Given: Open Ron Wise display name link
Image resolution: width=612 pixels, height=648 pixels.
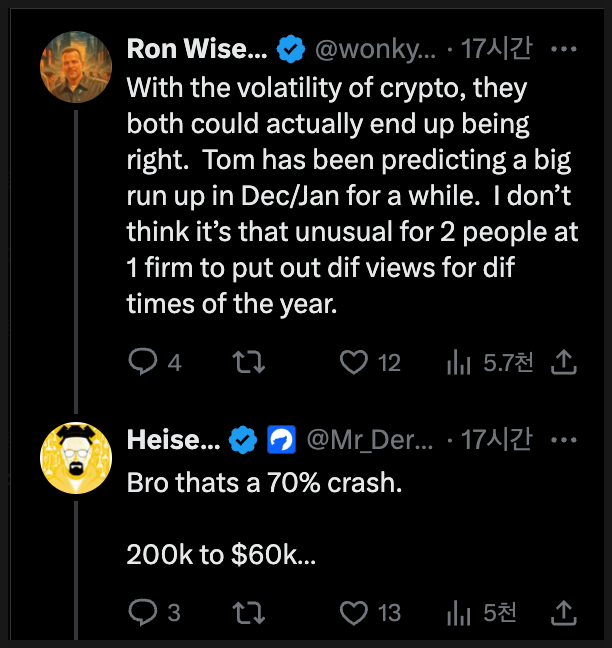Looking at the screenshot, I should click(195, 48).
